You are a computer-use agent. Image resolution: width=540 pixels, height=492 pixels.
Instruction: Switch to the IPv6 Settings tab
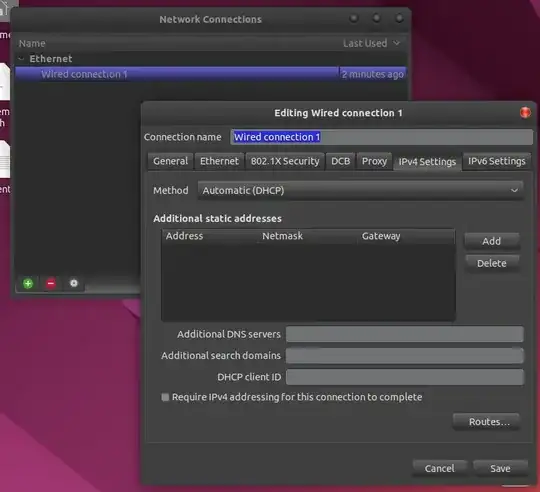[496, 161]
